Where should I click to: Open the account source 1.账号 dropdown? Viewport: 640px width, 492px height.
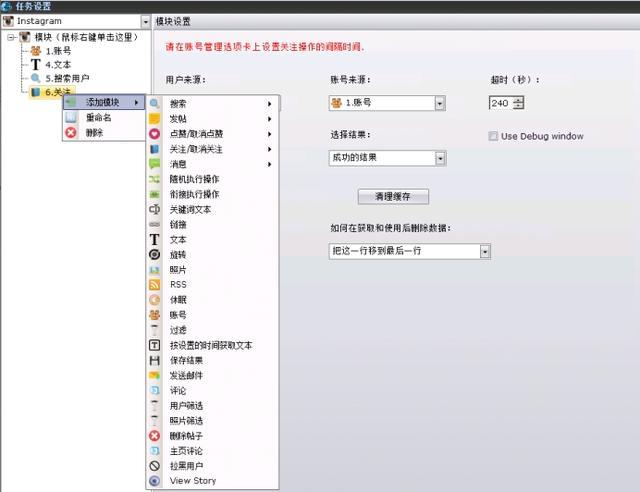point(440,103)
